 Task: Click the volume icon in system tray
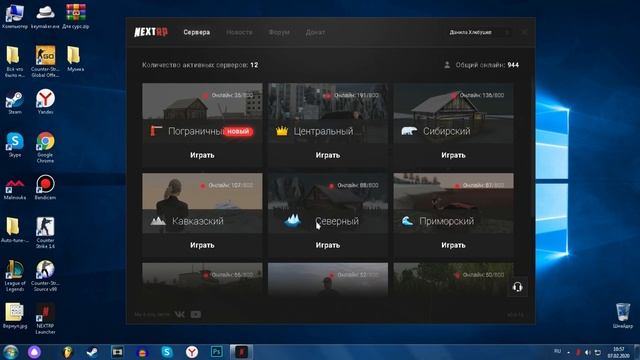tap(587, 352)
